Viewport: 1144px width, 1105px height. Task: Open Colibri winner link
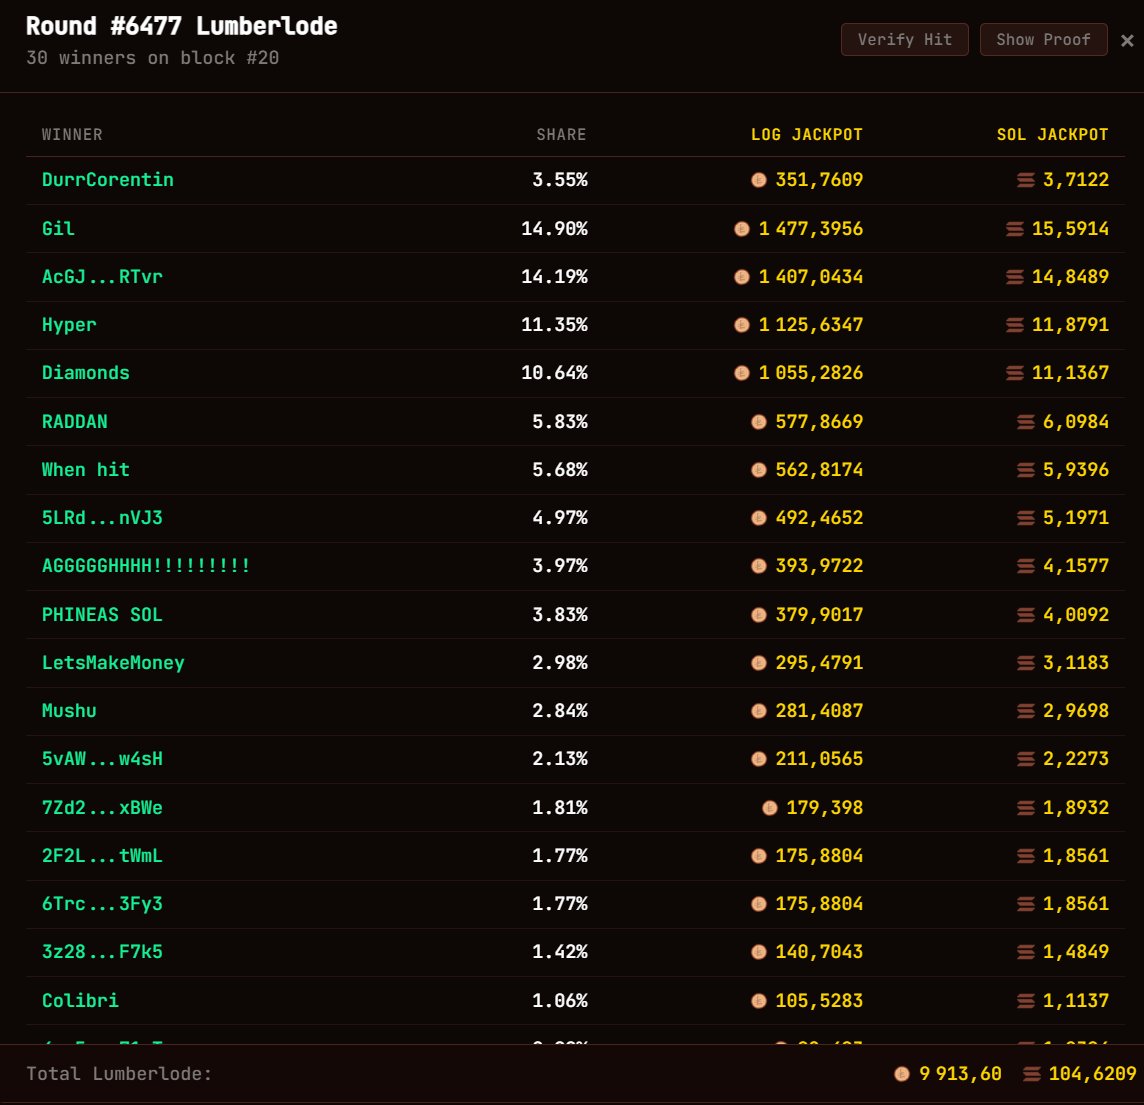[x=80, y=1001]
